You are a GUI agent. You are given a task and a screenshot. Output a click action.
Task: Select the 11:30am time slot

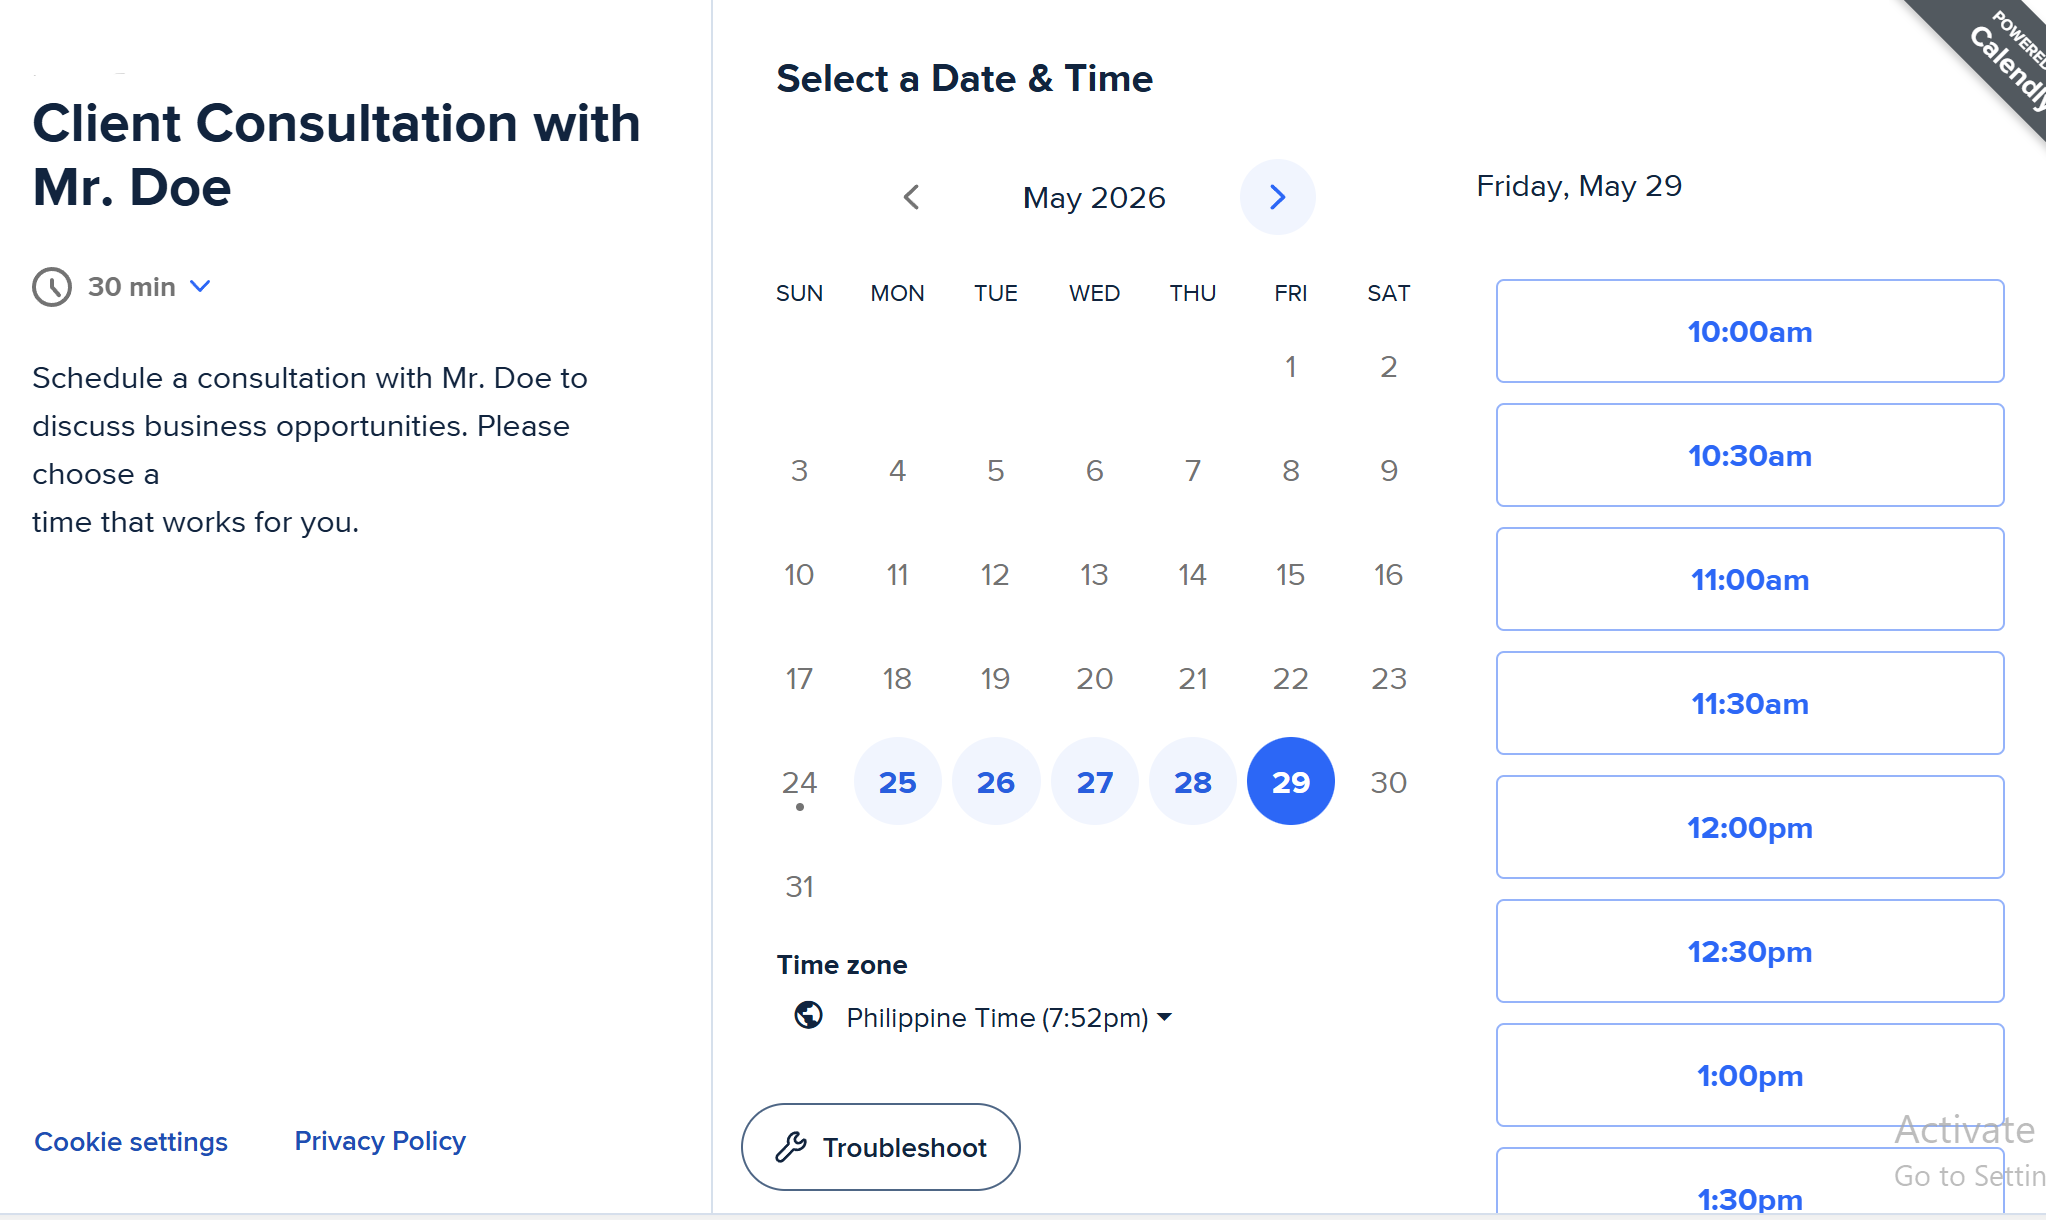[1750, 703]
